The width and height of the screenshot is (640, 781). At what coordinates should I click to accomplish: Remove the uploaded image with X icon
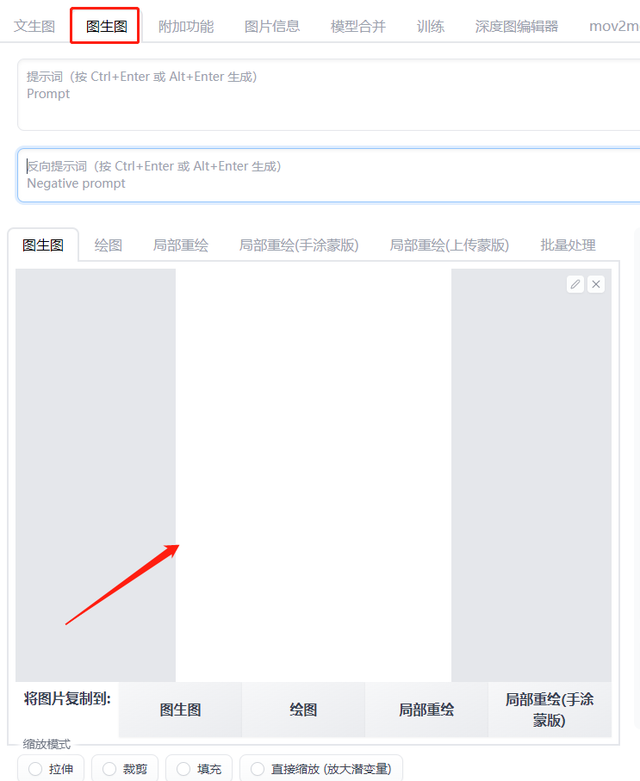[596, 284]
